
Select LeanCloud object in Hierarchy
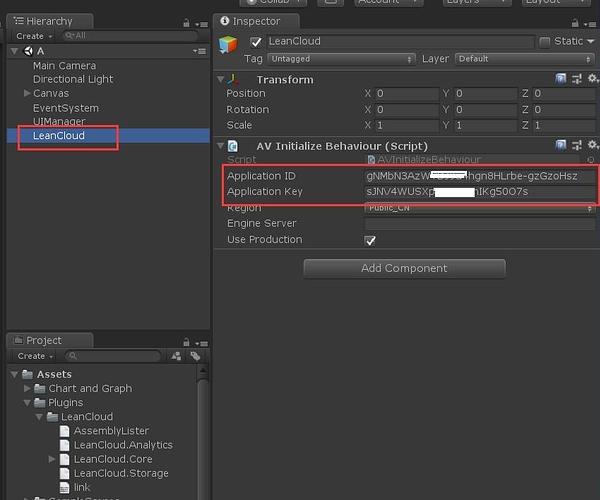coord(59,136)
